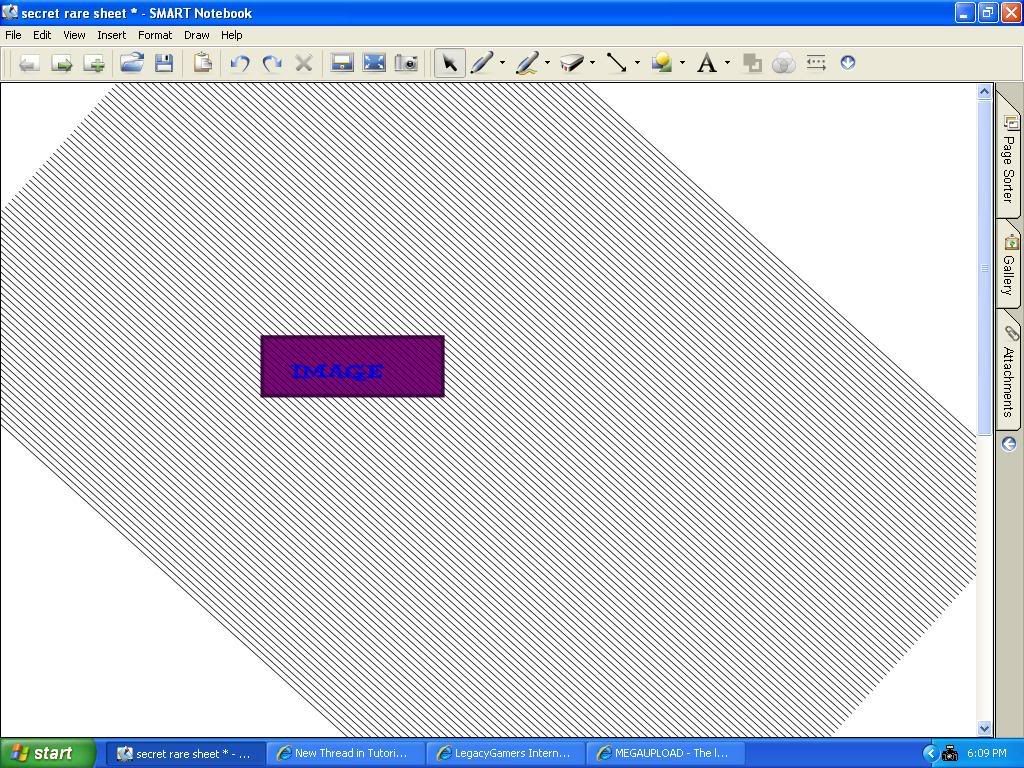Viewport: 1024px width, 768px height.
Task: Toggle Full Screen view
Action: 373,62
